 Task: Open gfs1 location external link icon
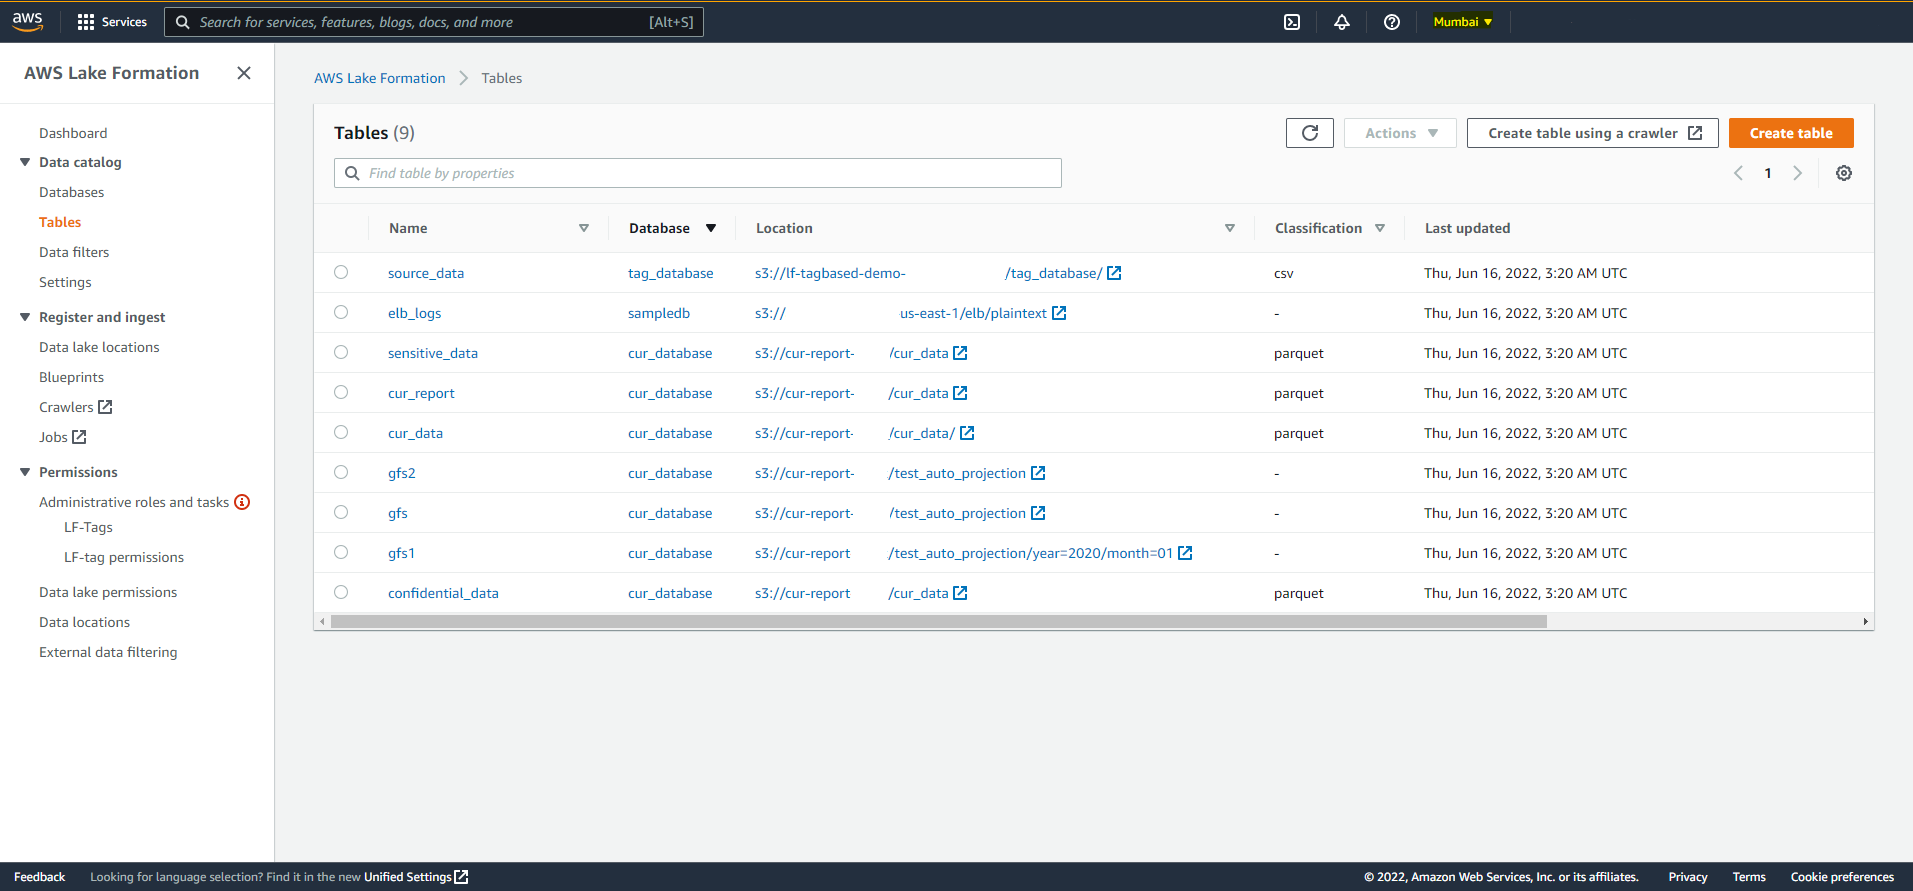(x=1185, y=553)
